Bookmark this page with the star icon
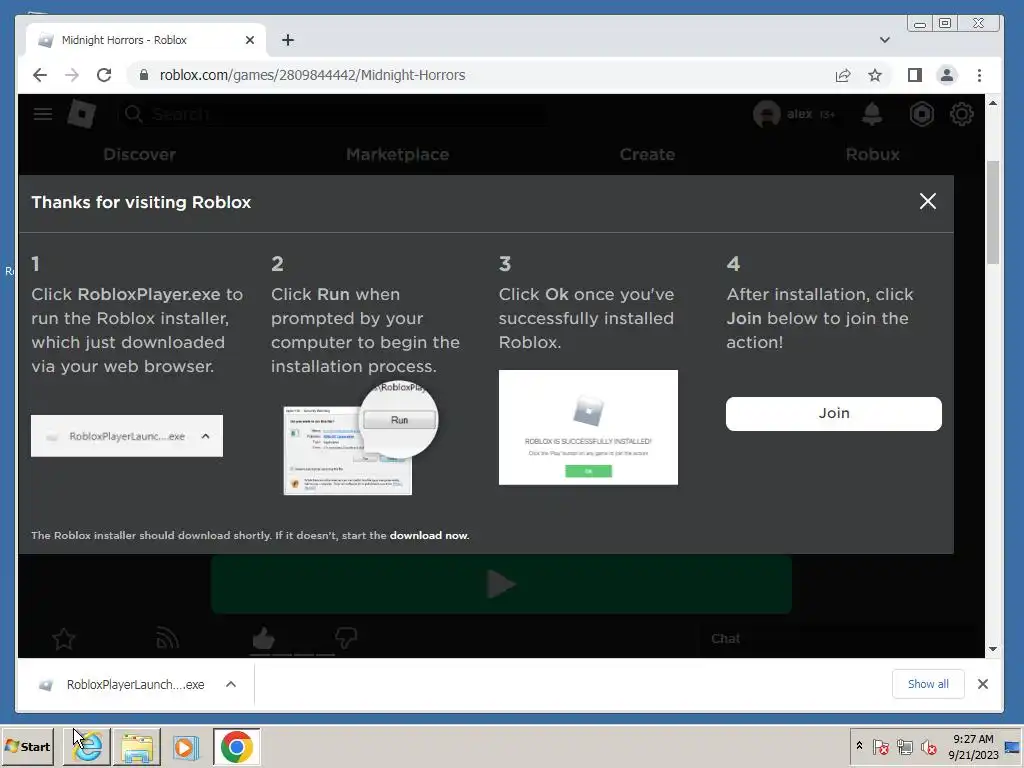1024x768 pixels. [x=875, y=75]
